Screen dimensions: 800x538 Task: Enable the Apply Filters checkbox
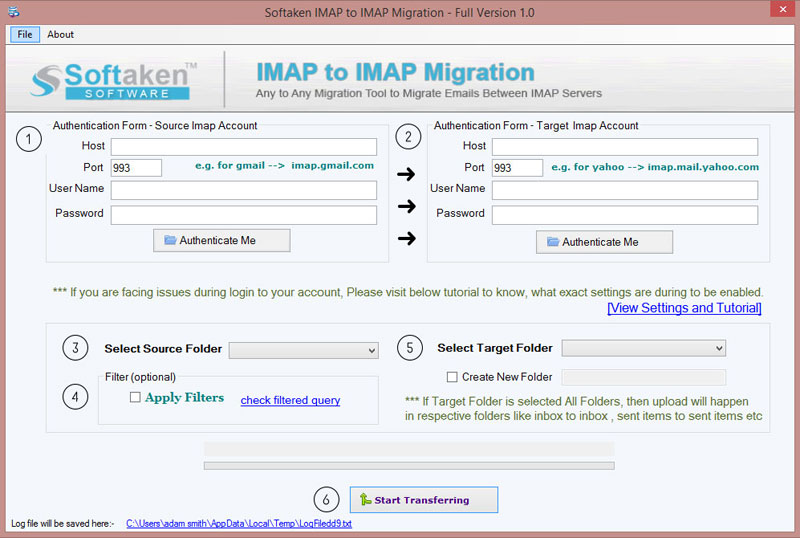(135, 397)
